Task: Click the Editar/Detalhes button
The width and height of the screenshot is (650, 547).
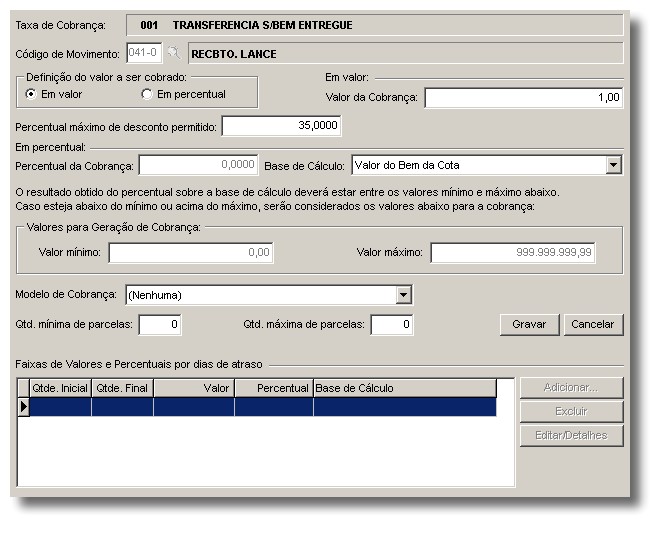Action: (571, 435)
